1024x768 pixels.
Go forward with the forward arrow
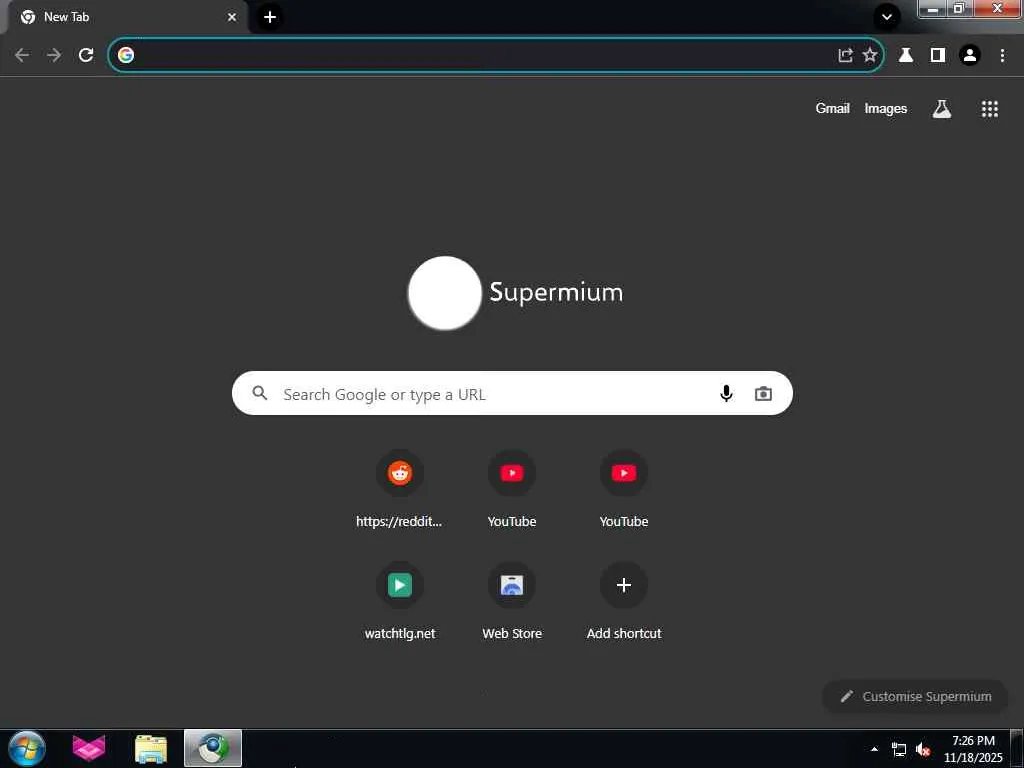[x=54, y=55]
